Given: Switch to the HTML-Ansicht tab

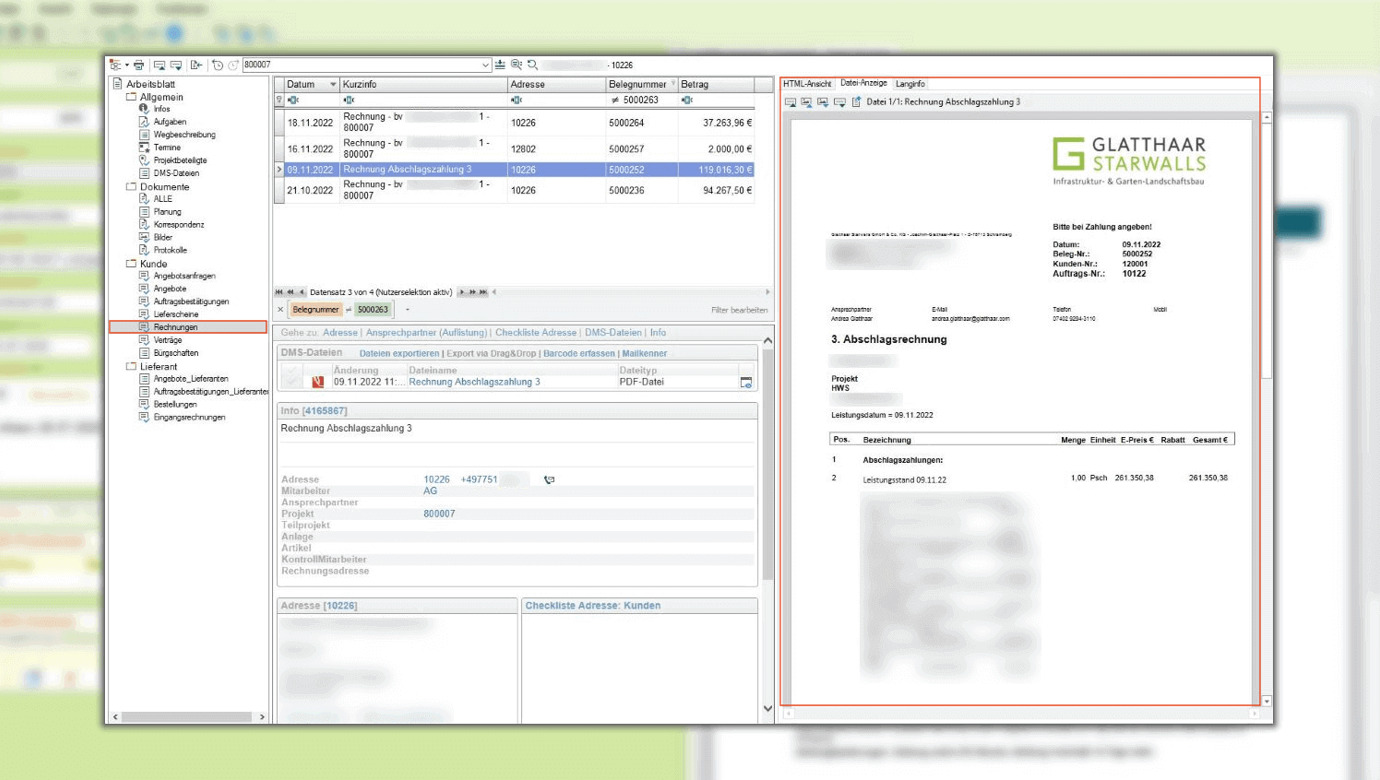Looking at the screenshot, I should (x=807, y=84).
